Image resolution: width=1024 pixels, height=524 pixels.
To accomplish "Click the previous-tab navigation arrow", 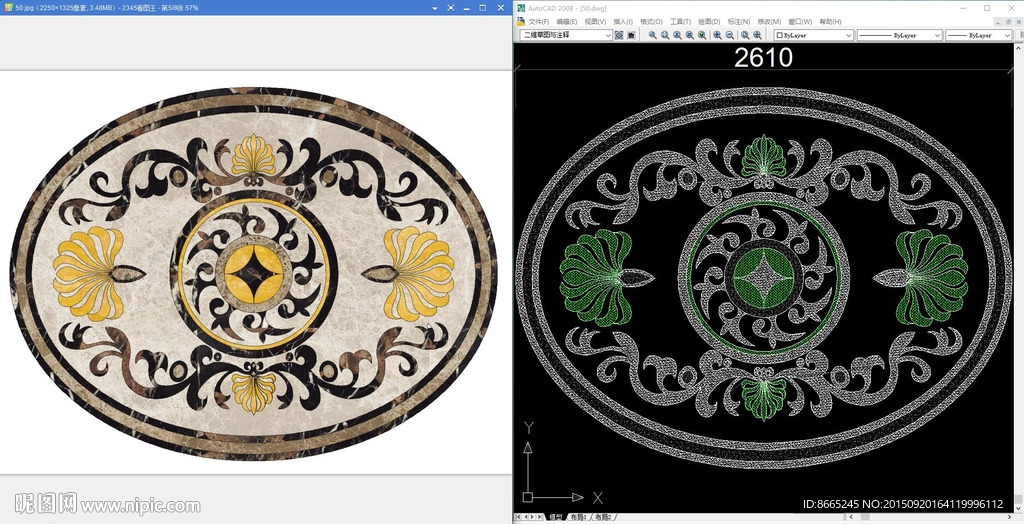I will click(526, 517).
